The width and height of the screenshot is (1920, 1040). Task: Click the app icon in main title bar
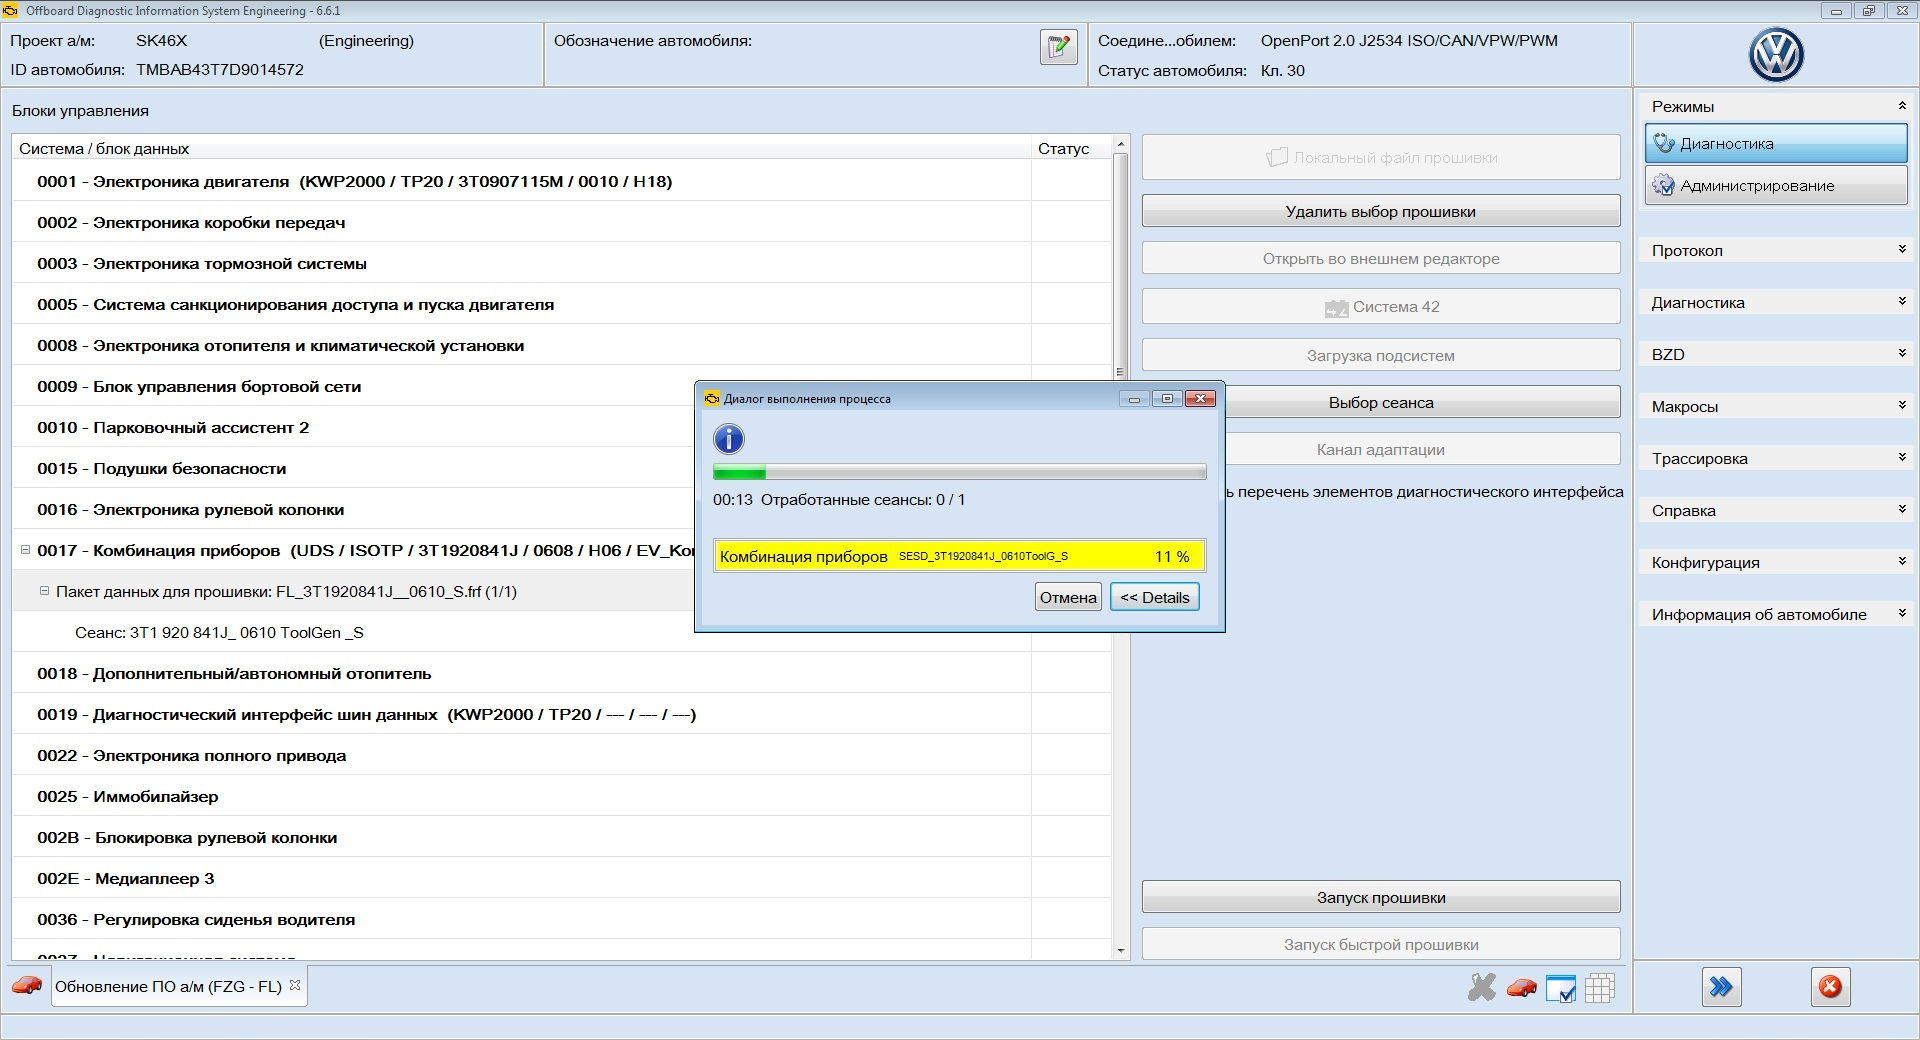click(11, 10)
